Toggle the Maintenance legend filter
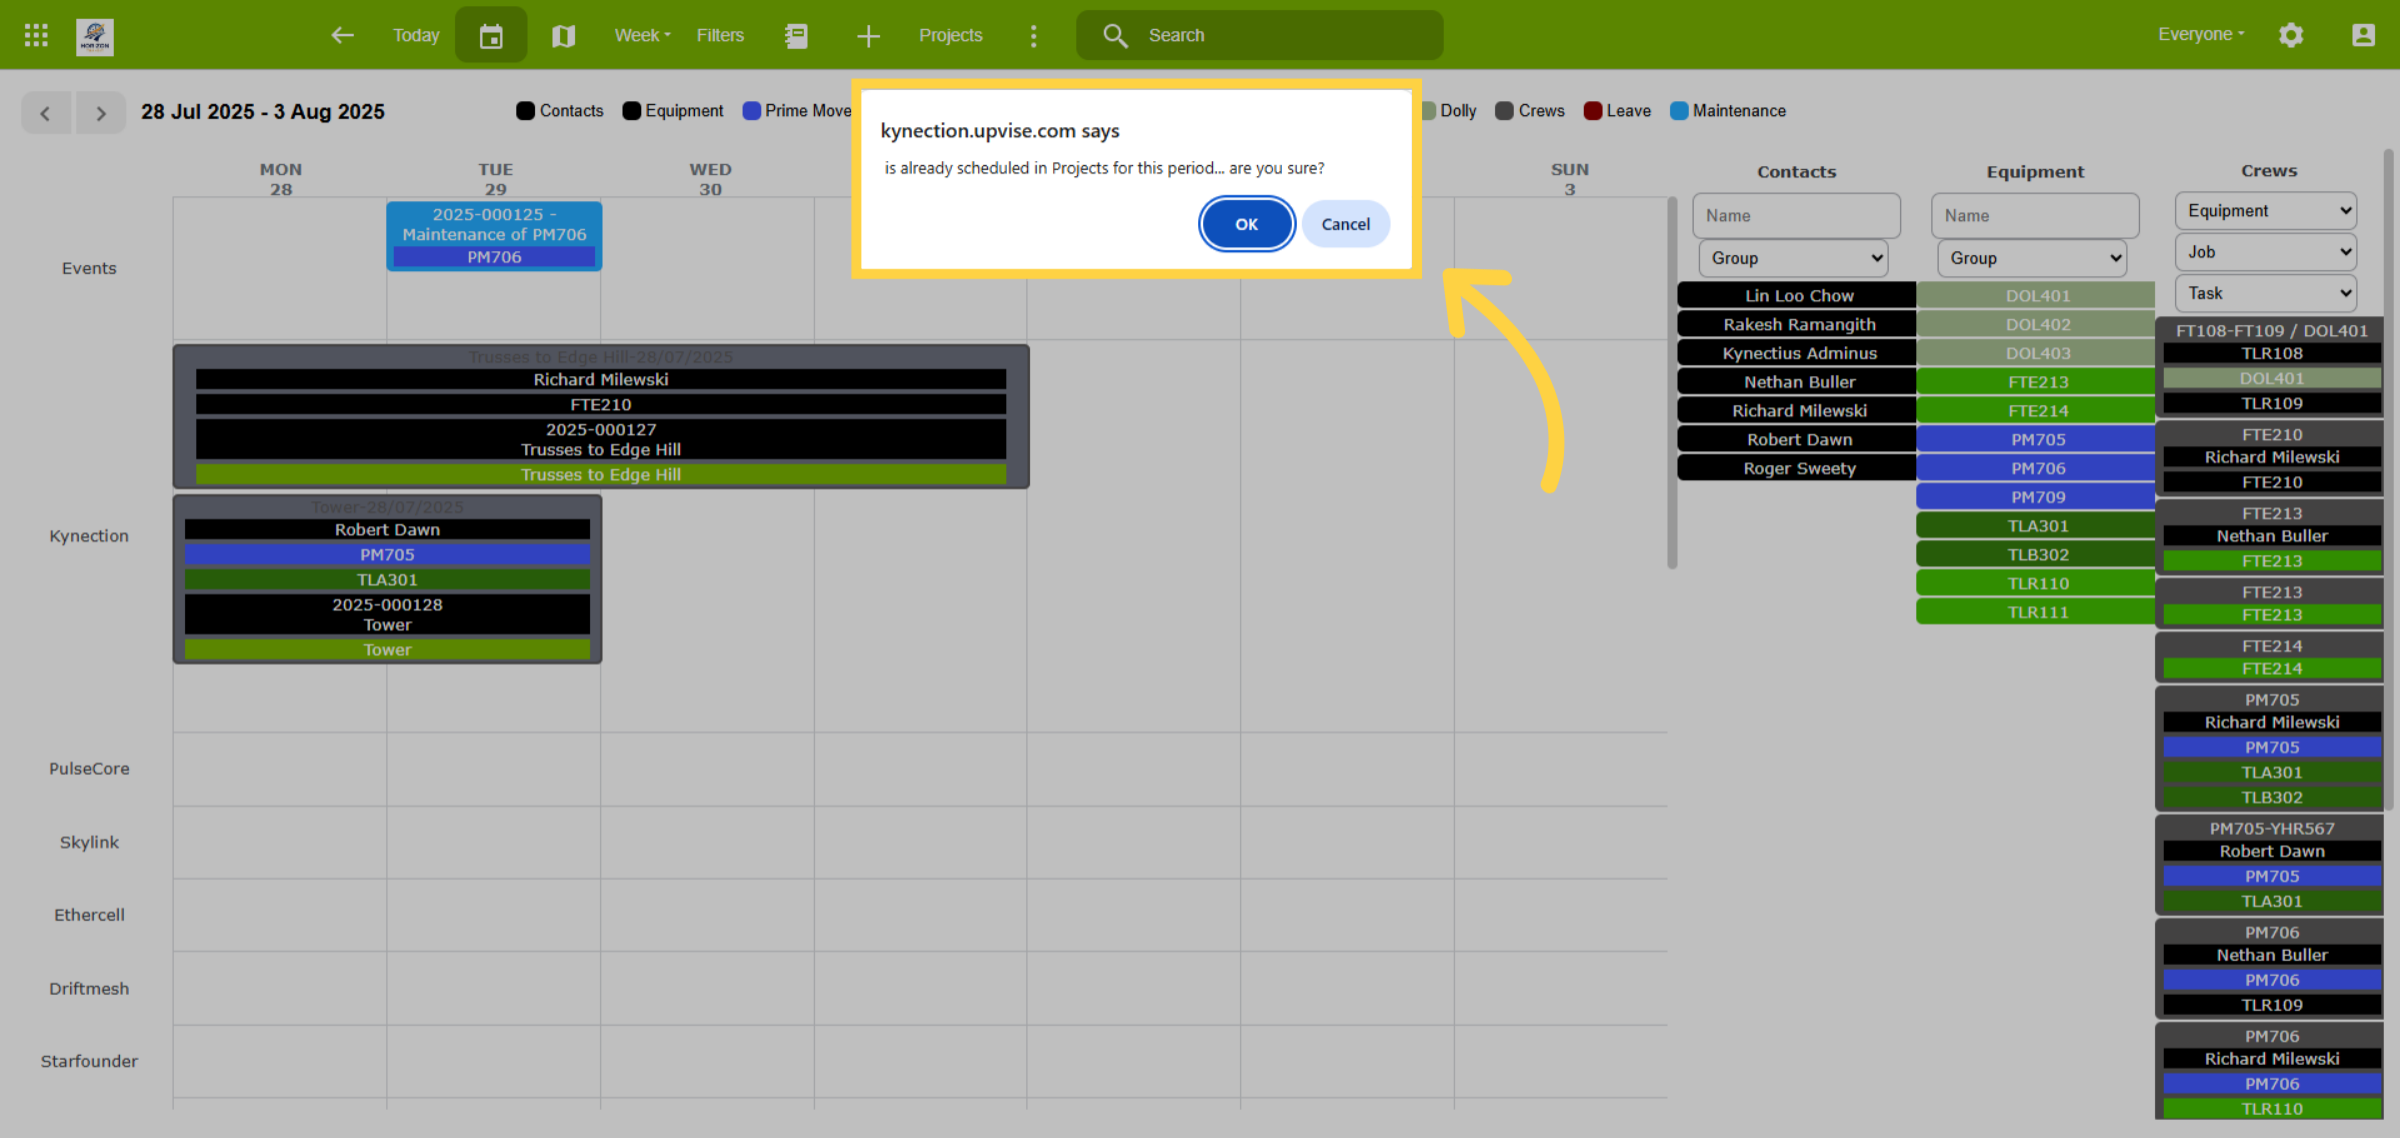Image resolution: width=2400 pixels, height=1138 pixels. pos(1728,111)
